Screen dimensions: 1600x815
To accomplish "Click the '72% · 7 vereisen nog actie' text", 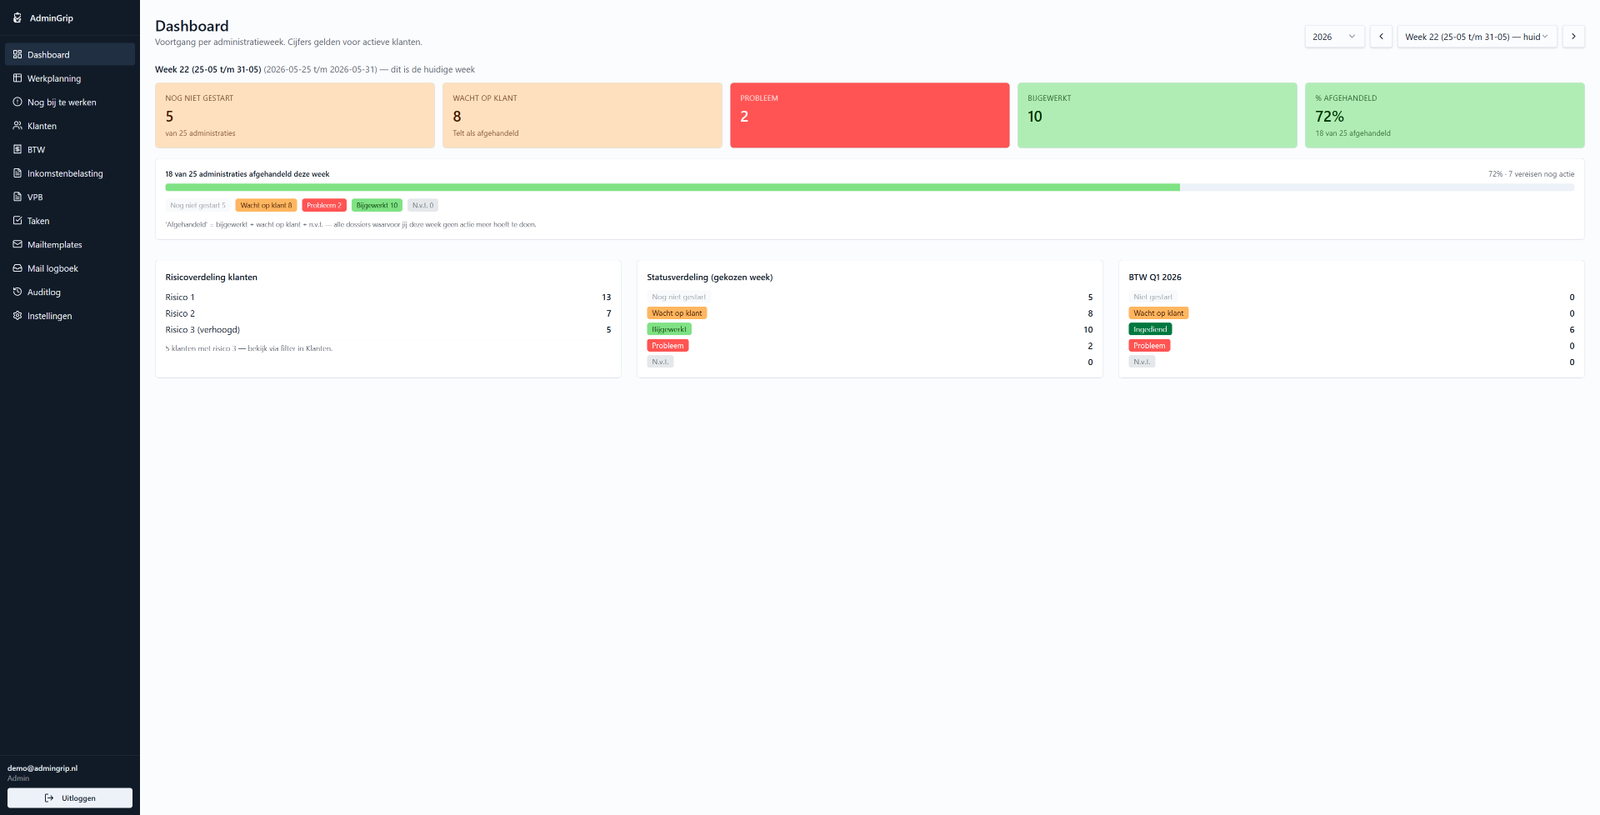I will (x=1531, y=174).
